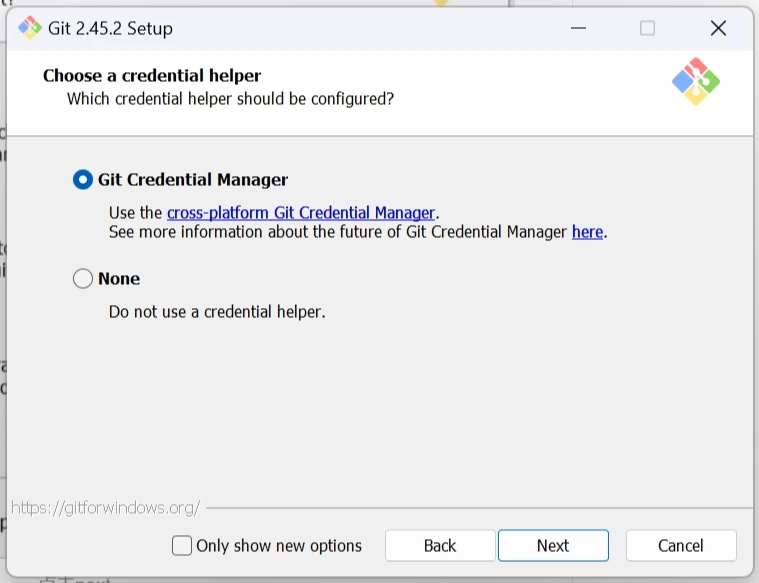
Task: Close the Git 2.45.2 Setup window
Action: click(718, 28)
